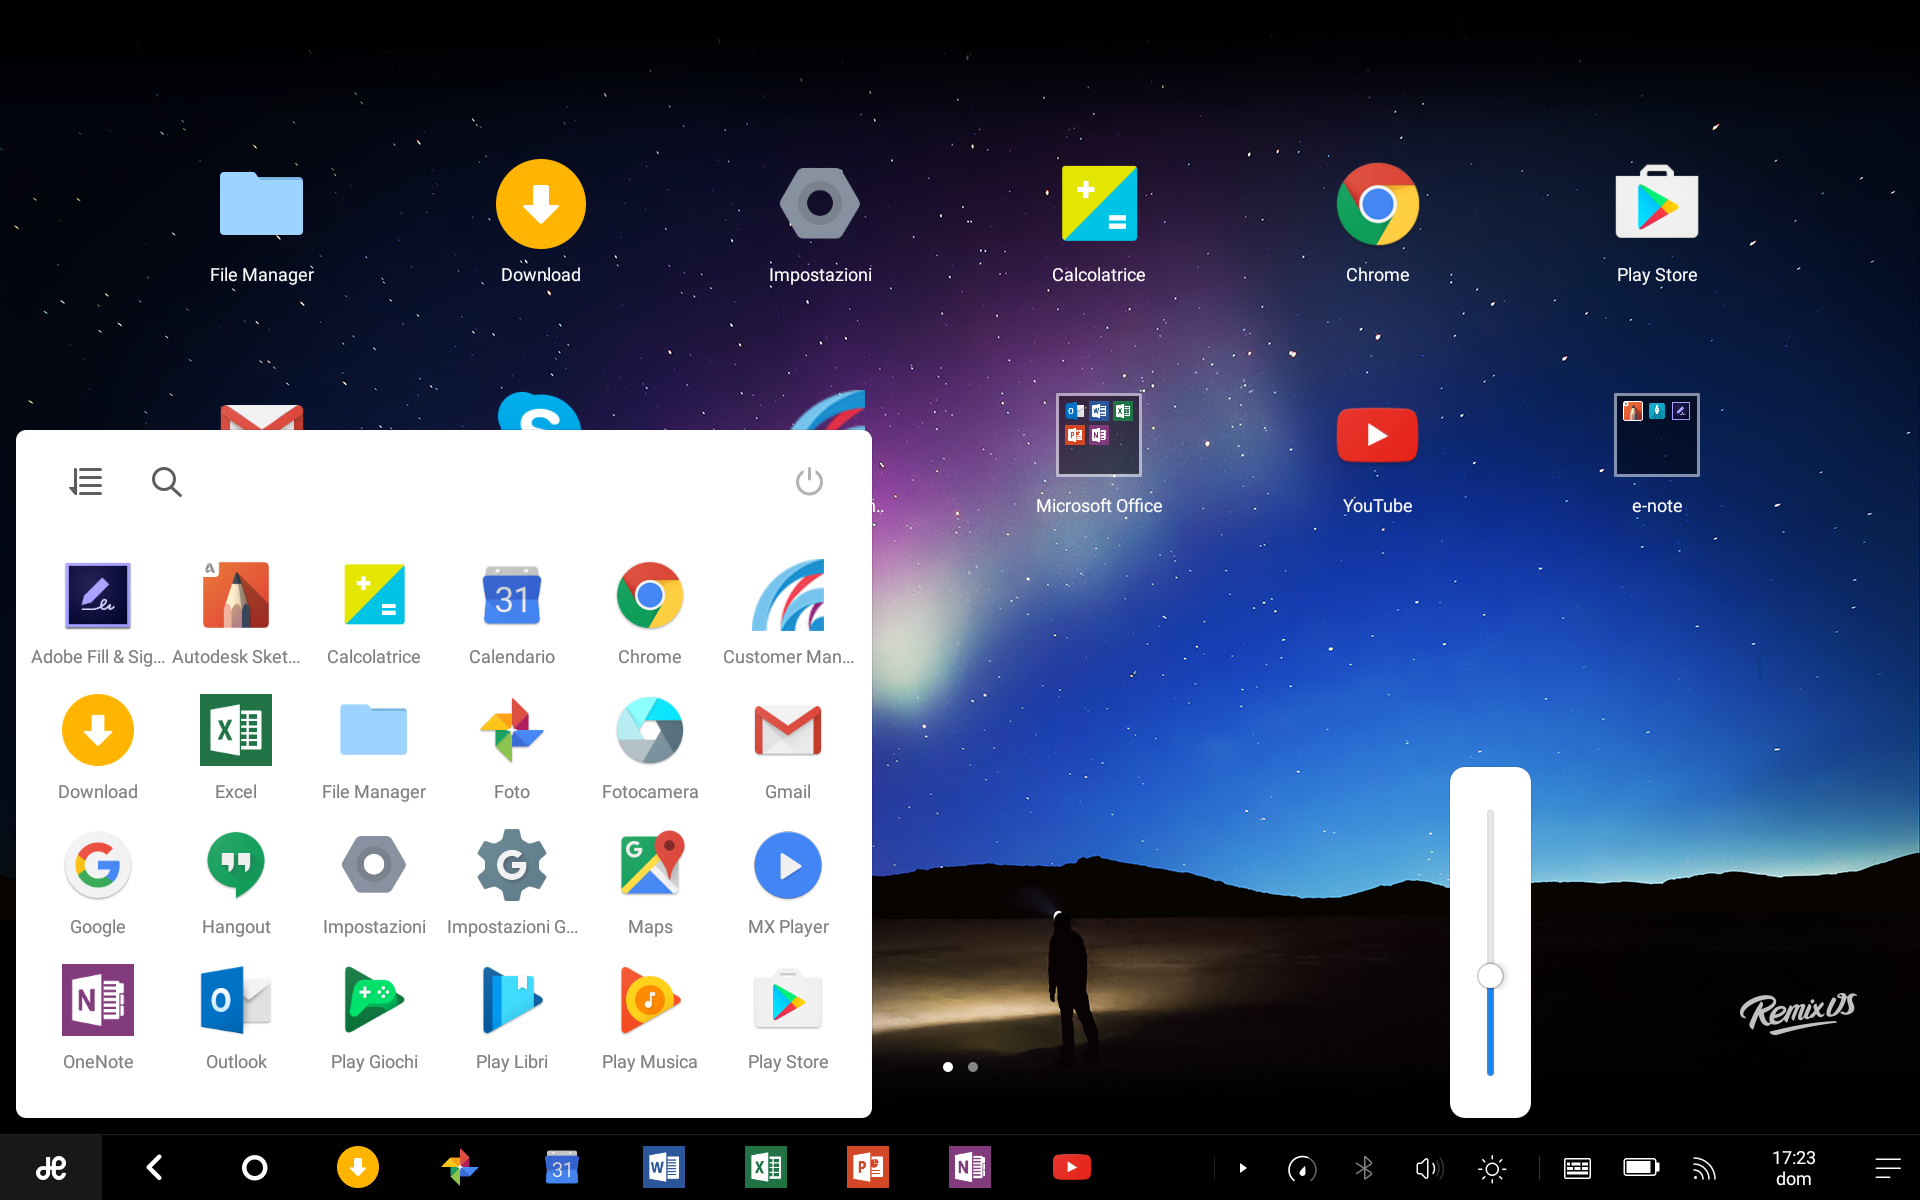Expand the hidden tray items arrow
This screenshot has width=1920, height=1200.
click(x=1242, y=1167)
